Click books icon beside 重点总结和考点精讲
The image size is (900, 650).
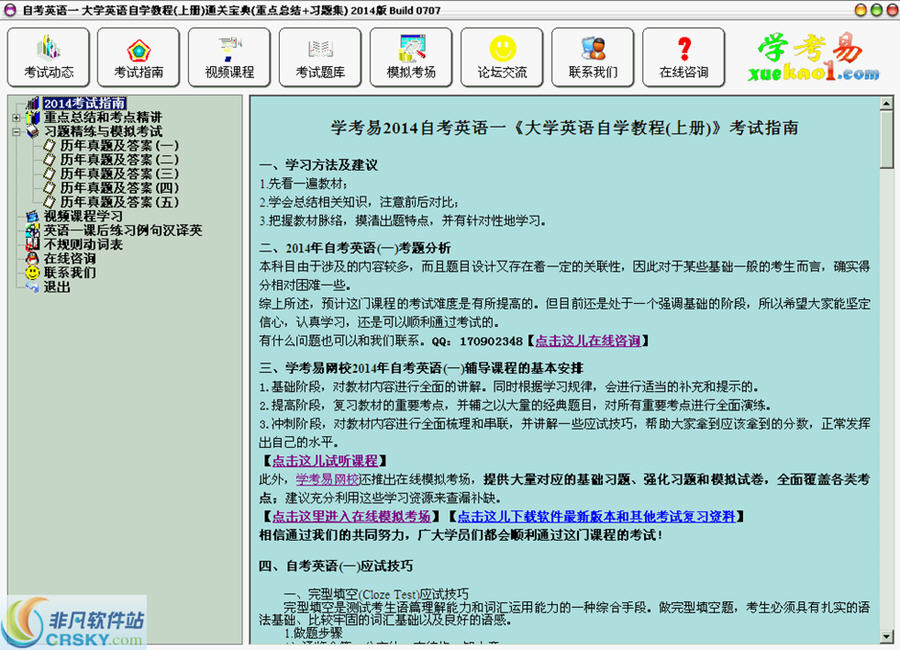point(33,117)
